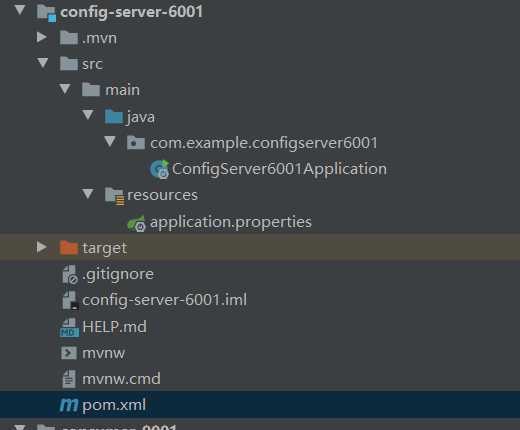
Task: Click the Spring class icon for ConfigServer6001Application
Action: tap(159, 169)
